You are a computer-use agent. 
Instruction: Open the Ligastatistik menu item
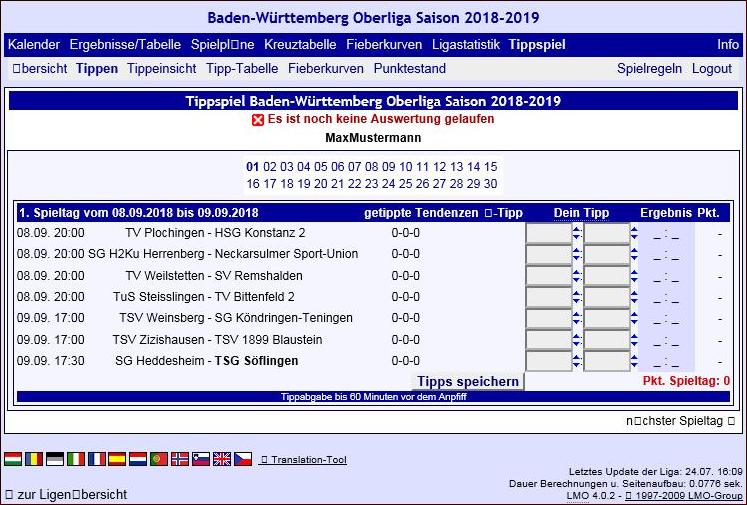(466, 45)
